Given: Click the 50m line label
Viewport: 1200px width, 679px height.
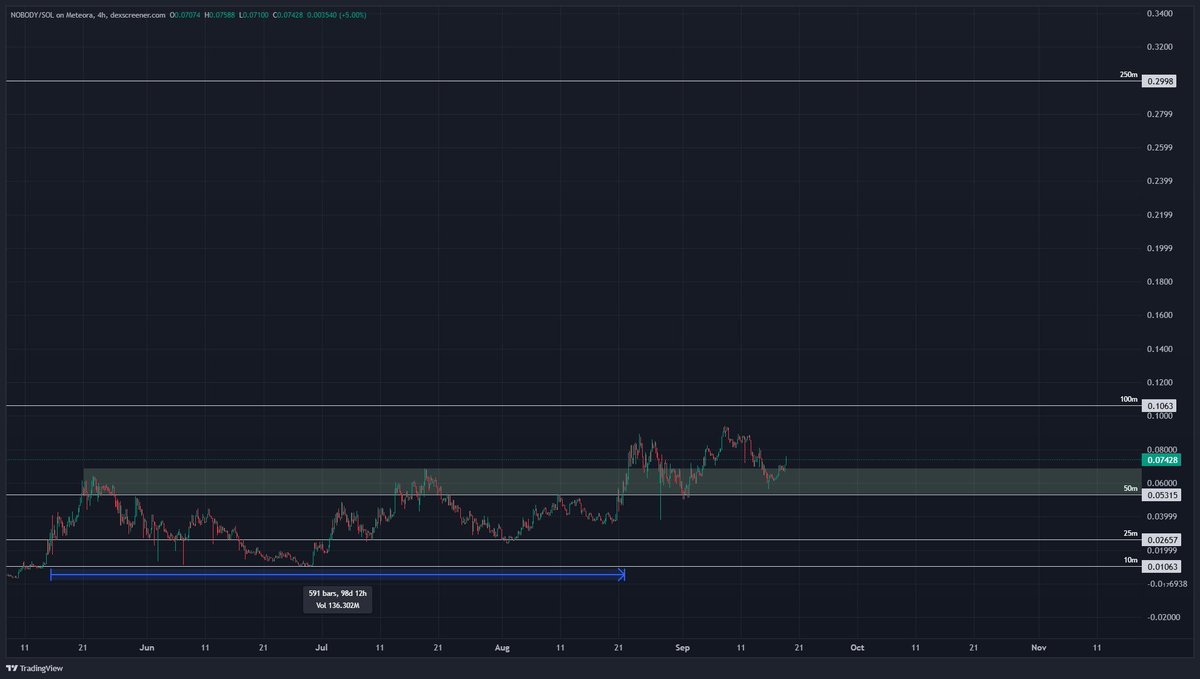Looking at the screenshot, I should [1131, 489].
